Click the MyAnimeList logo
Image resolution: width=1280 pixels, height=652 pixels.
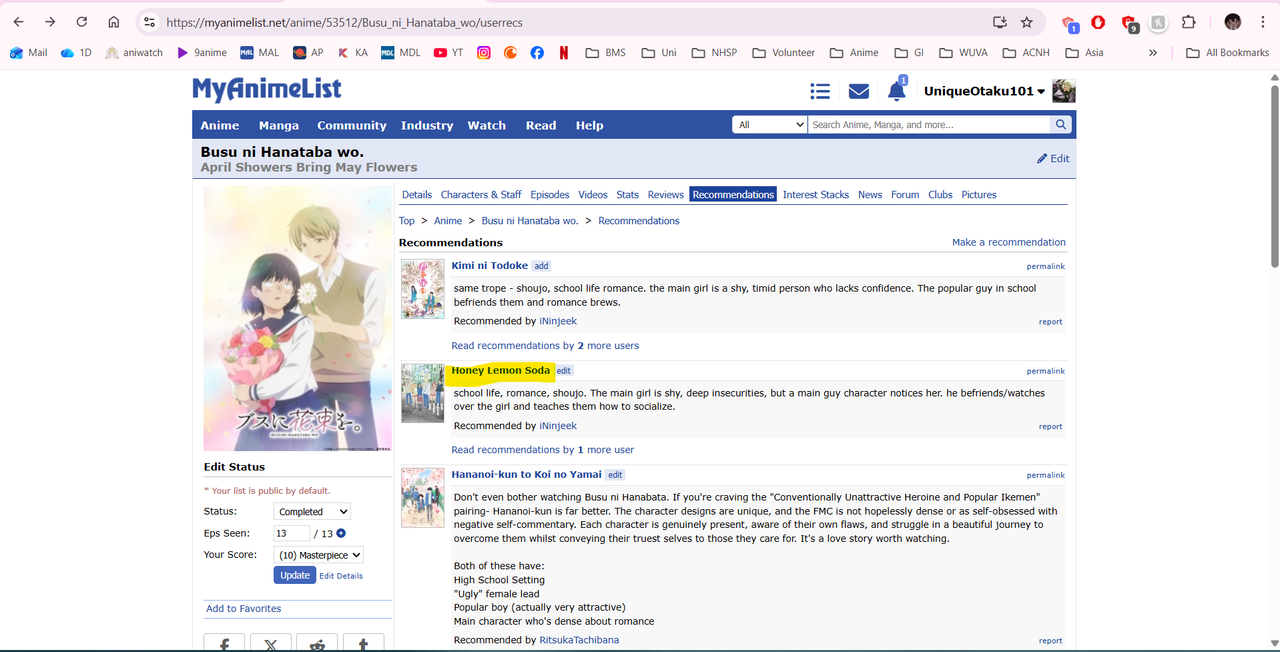[x=267, y=90]
